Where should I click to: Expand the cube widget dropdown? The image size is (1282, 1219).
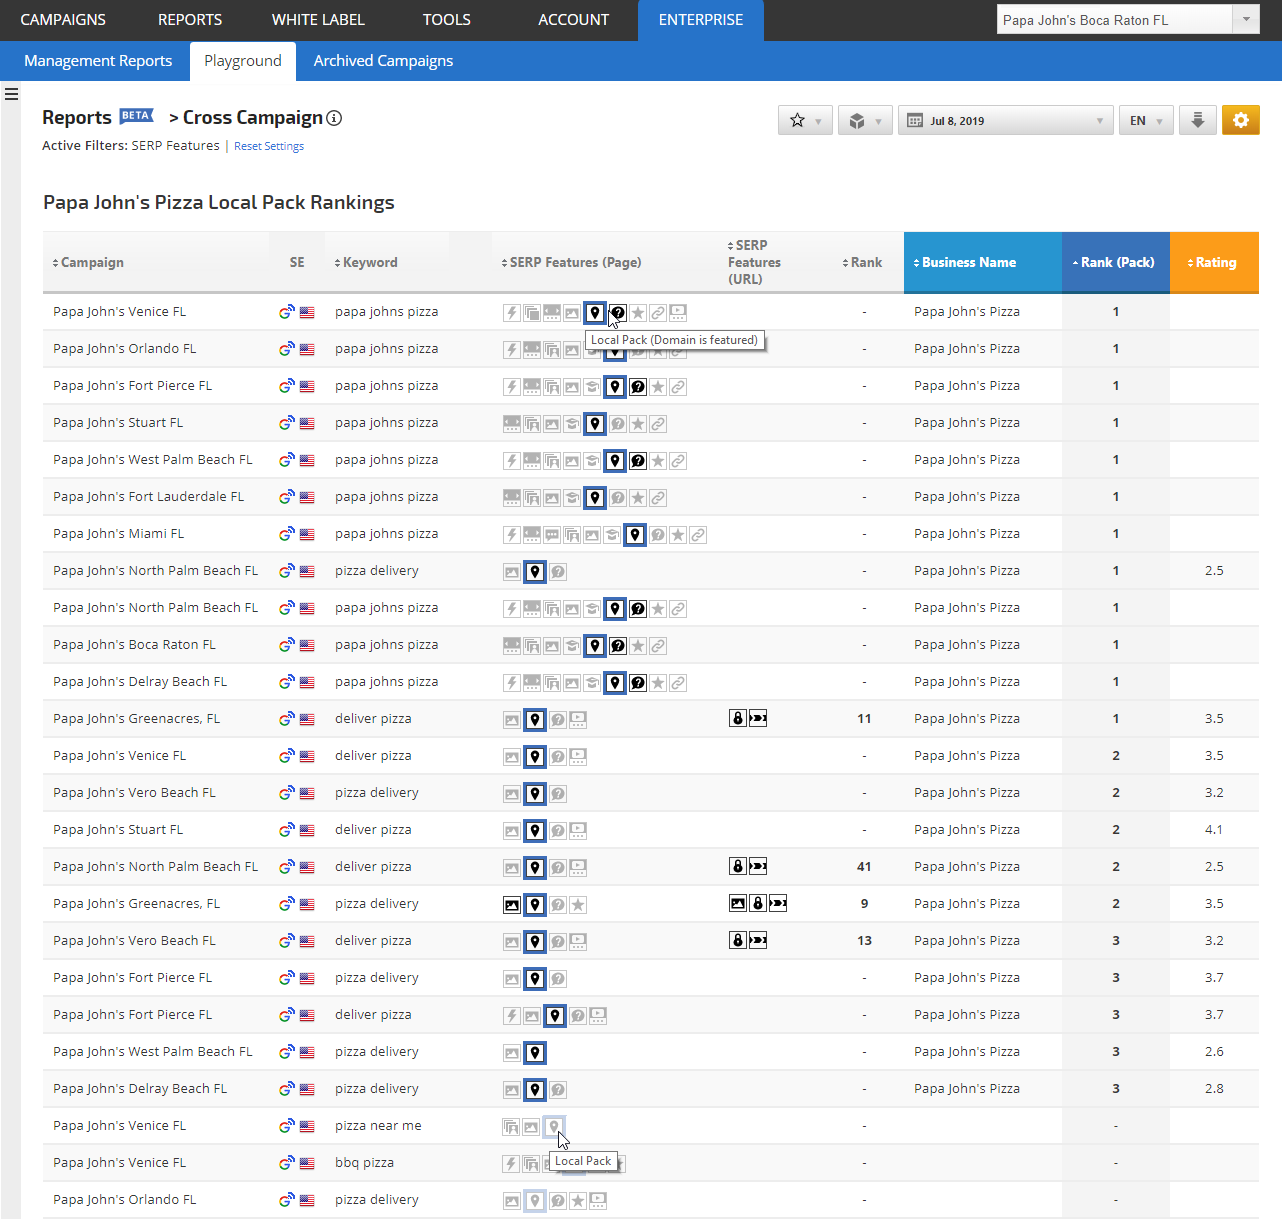[x=865, y=120]
